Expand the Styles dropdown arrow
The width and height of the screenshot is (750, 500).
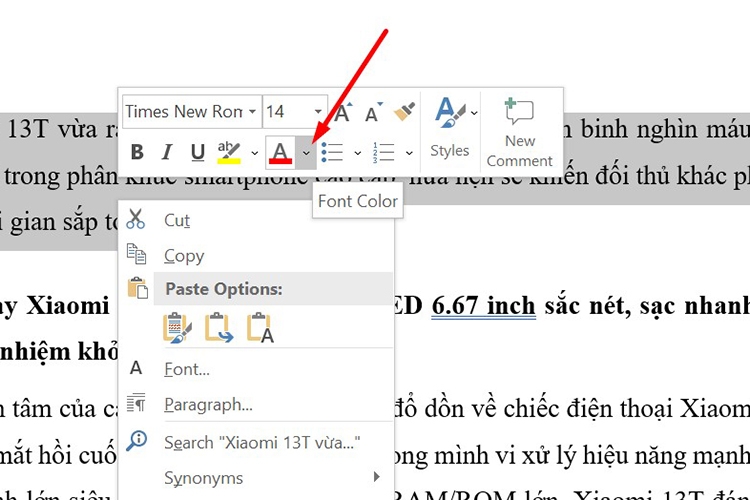coord(474,113)
